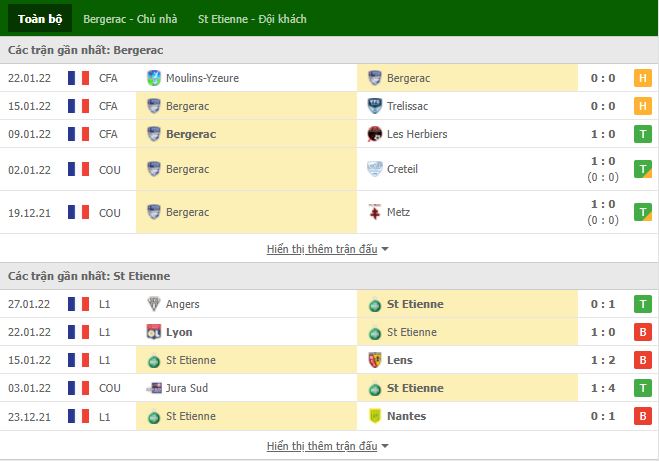Click the 1 : 4 score for Jura Sud match
This screenshot has height=461, width=659.
(603, 388)
